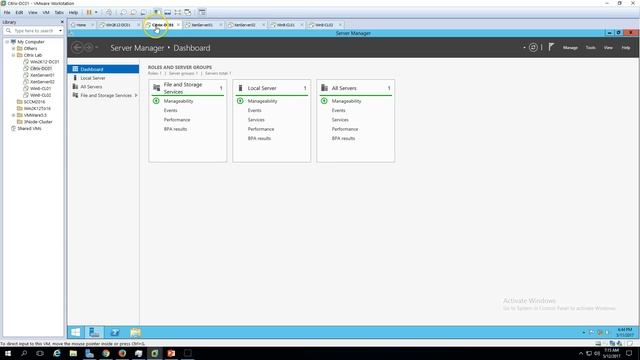Click Server Manager icon on guest taskbar
The image size is (640, 360).
94,332
